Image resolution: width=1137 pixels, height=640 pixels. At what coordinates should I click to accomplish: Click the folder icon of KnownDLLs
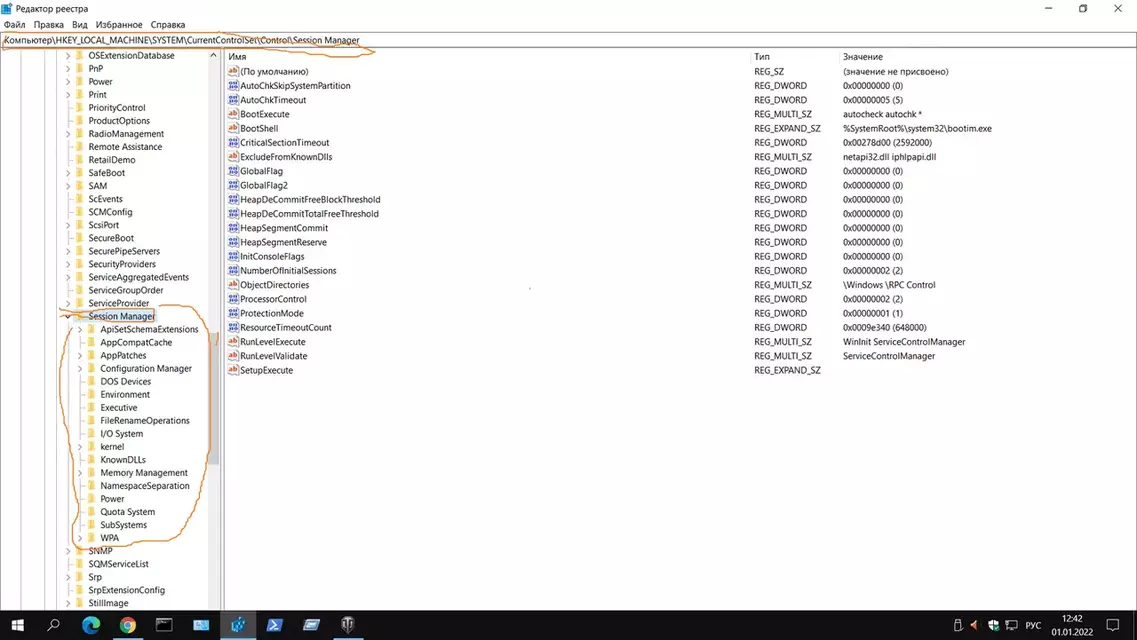(x=91, y=460)
